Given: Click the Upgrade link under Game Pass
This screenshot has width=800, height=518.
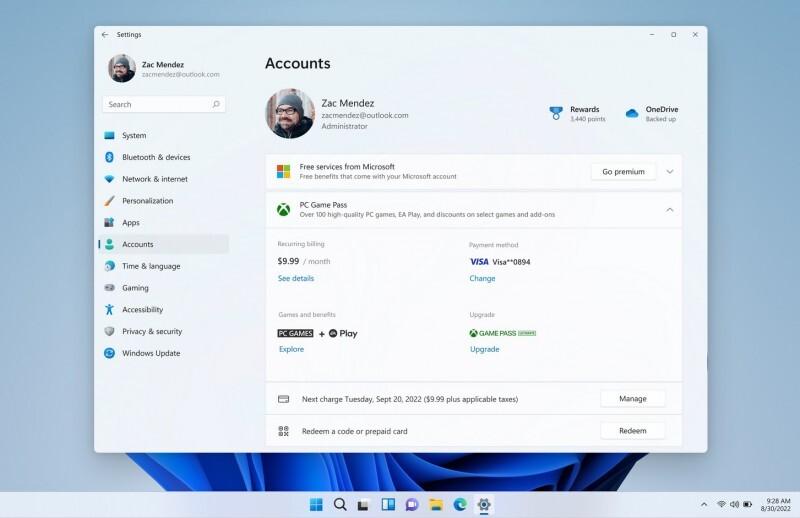Looking at the screenshot, I should pos(485,349).
